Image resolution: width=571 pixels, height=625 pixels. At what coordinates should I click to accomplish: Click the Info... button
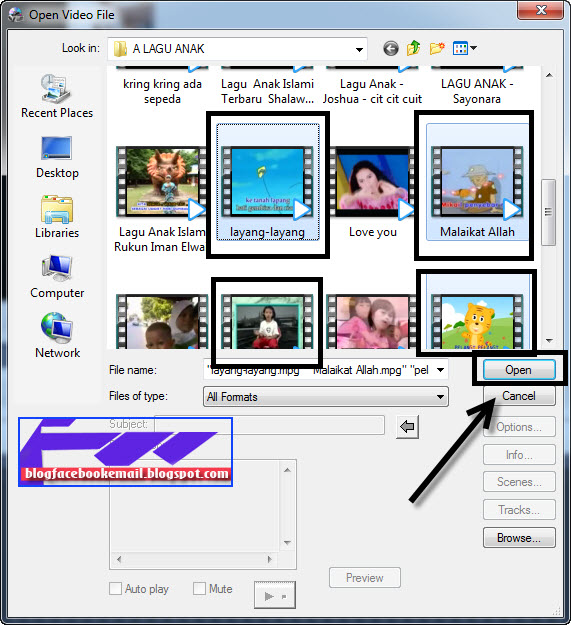point(519,454)
